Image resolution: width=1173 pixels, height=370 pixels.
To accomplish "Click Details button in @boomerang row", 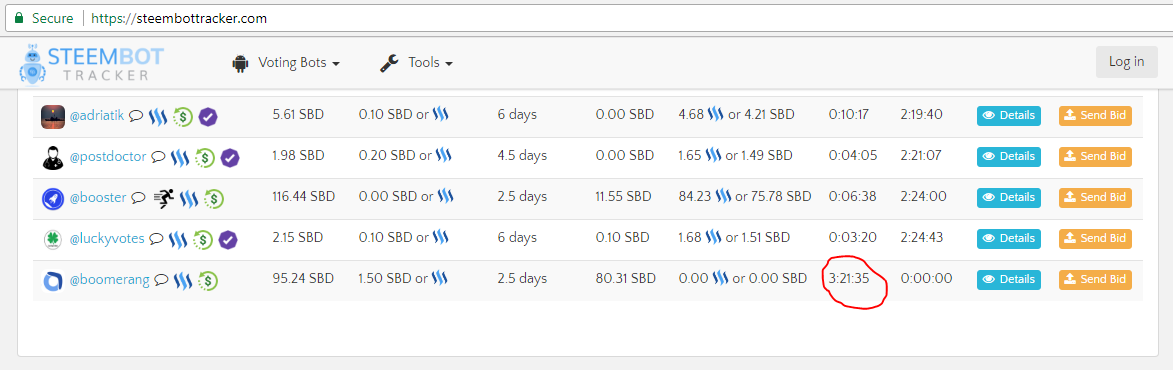I will pos(1008,280).
